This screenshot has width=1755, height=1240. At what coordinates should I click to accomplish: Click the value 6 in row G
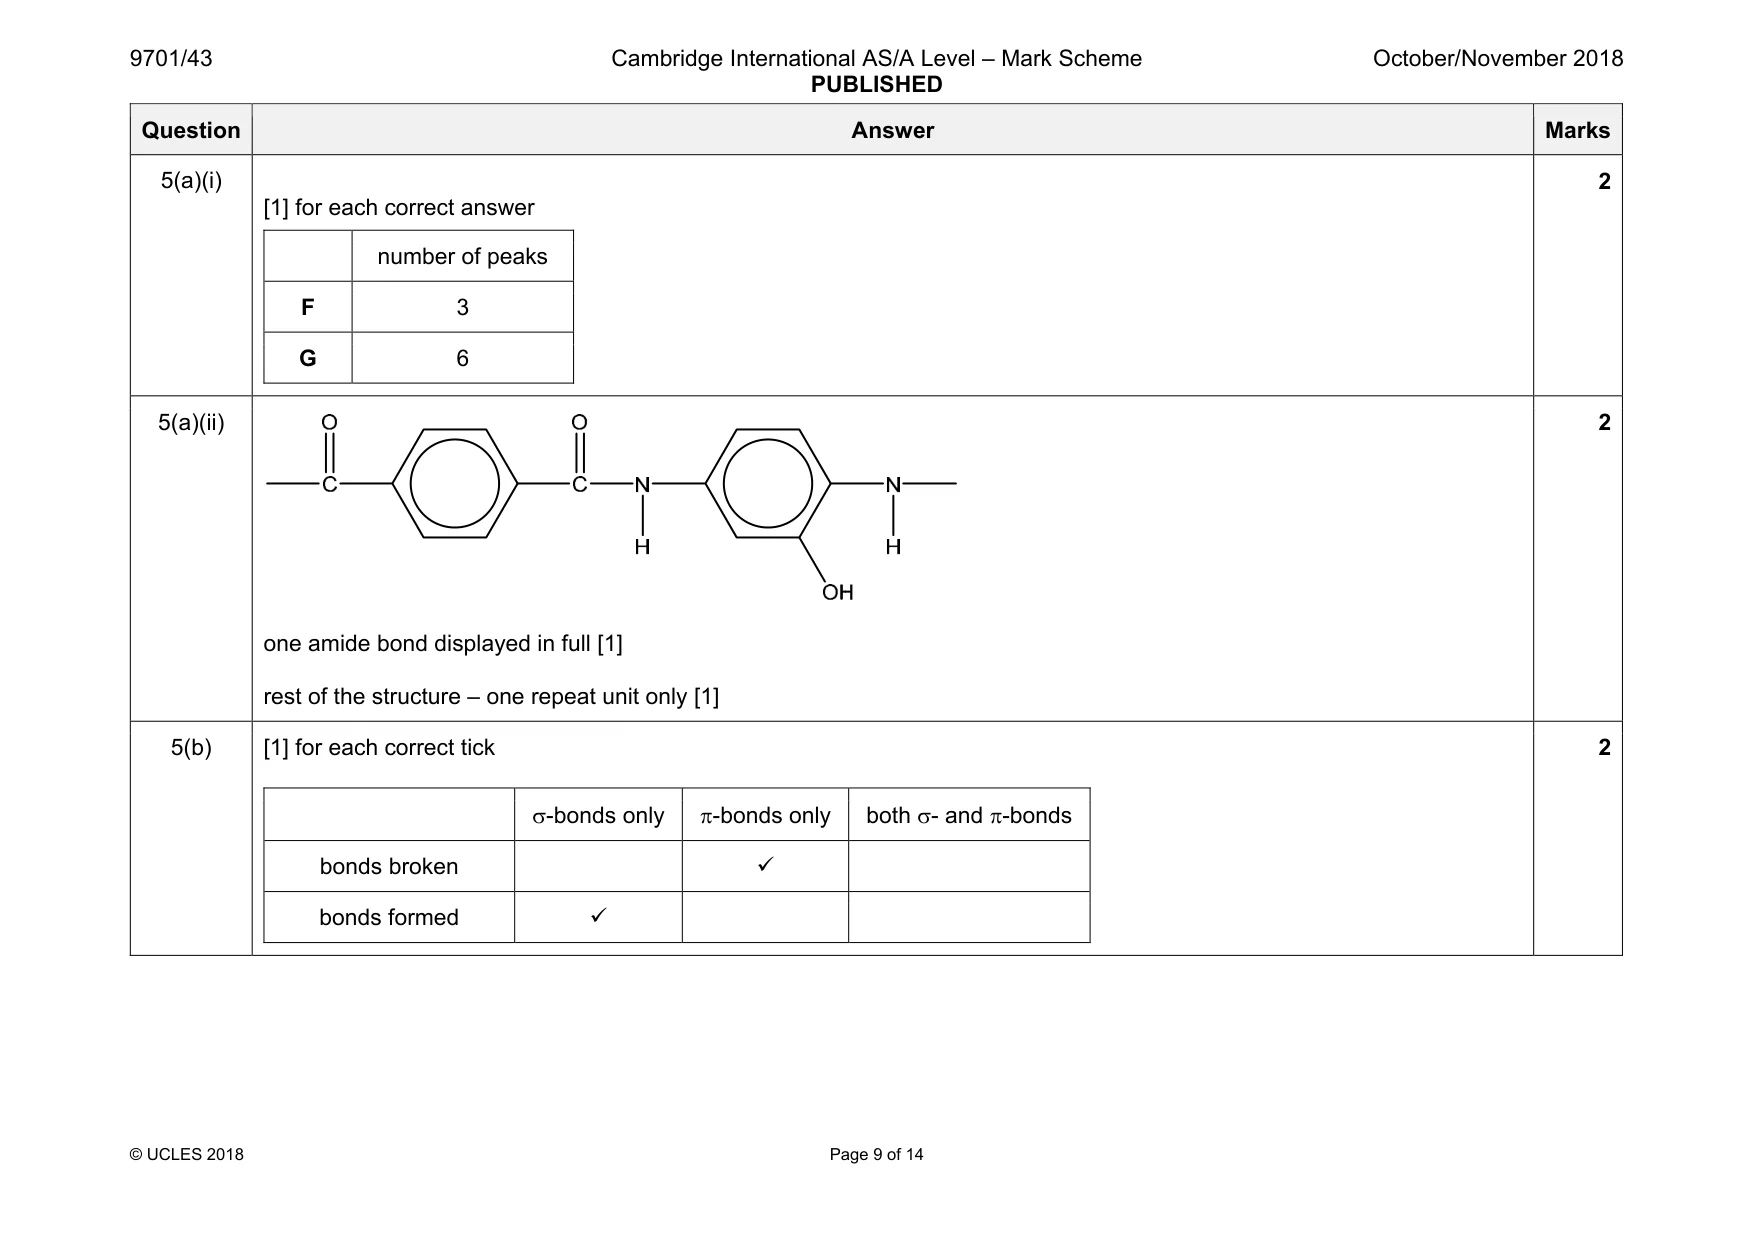(x=462, y=358)
